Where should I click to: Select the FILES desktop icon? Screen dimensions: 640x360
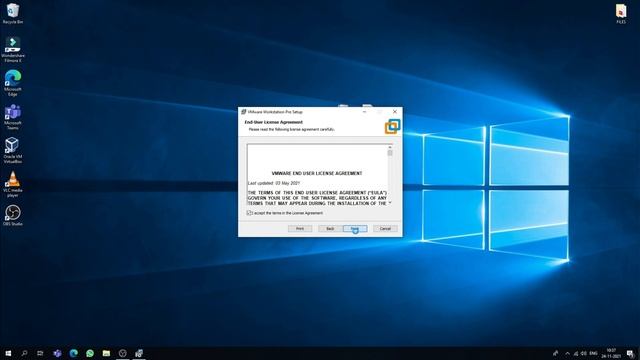tap(621, 13)
